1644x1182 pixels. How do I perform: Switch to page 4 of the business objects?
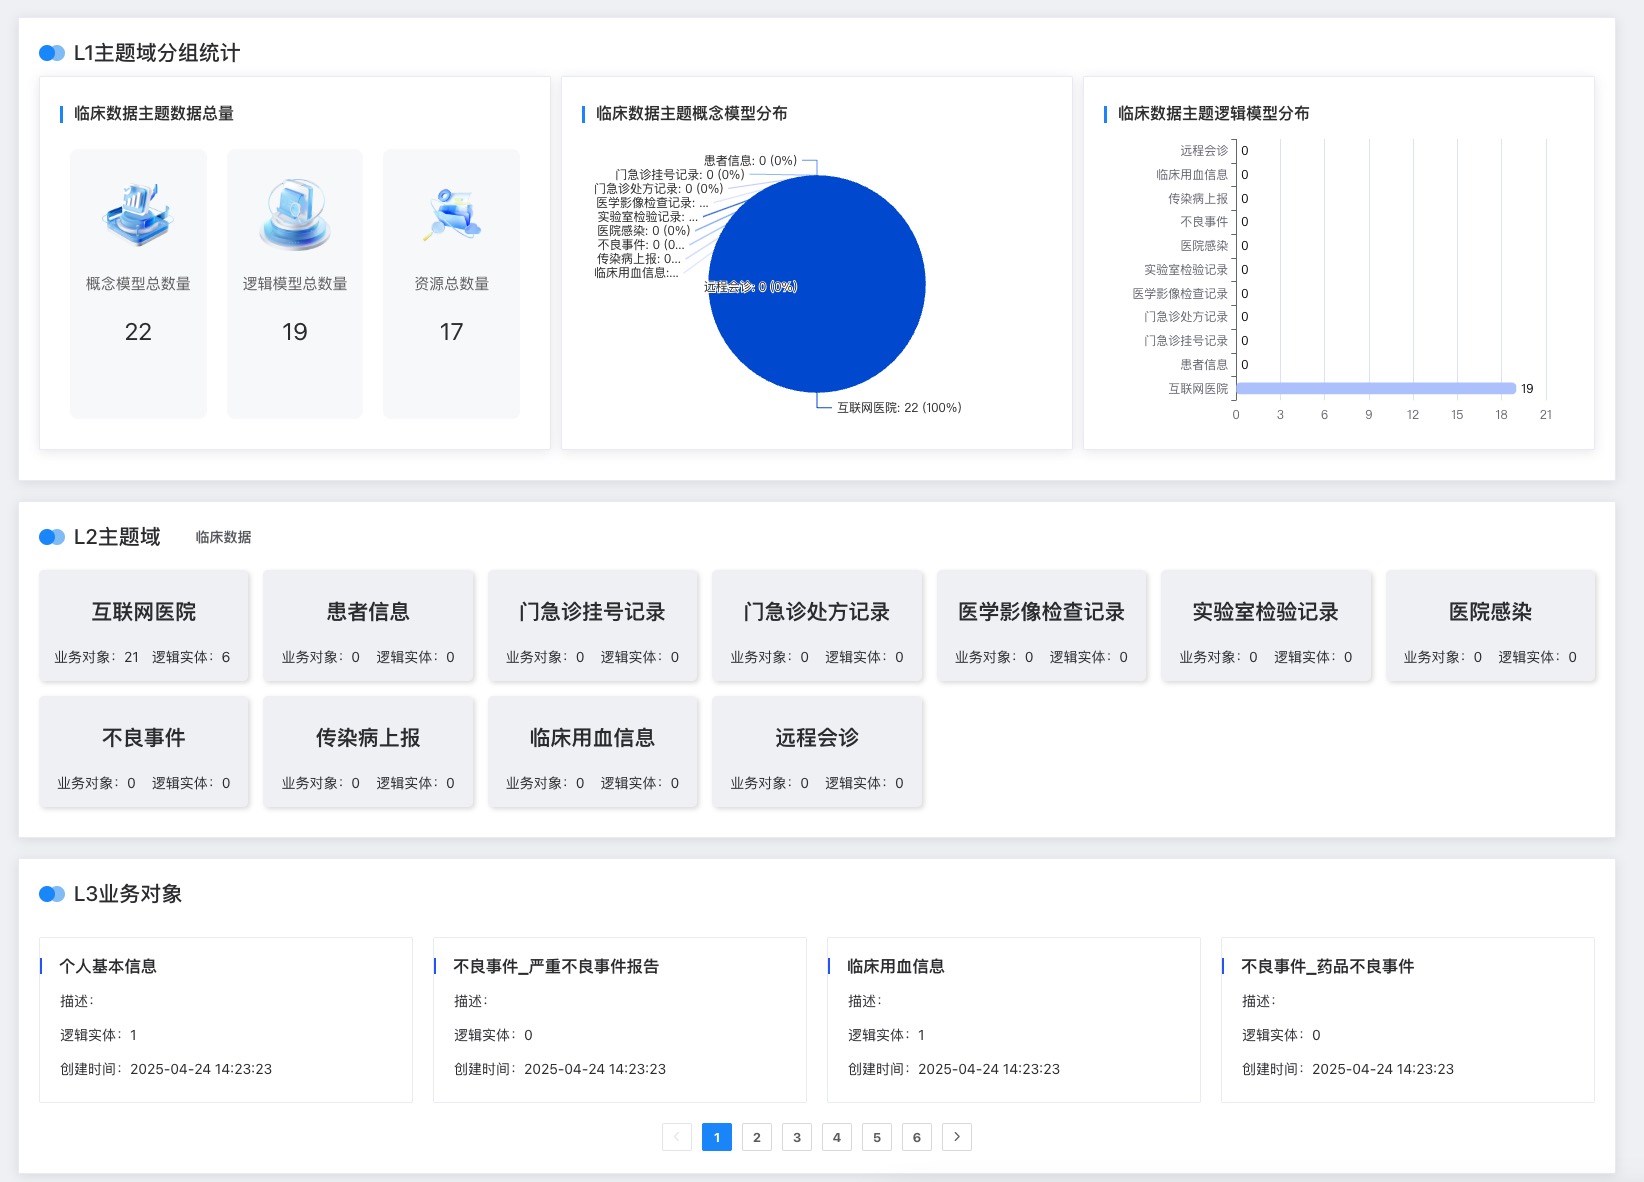(837, 1137)
